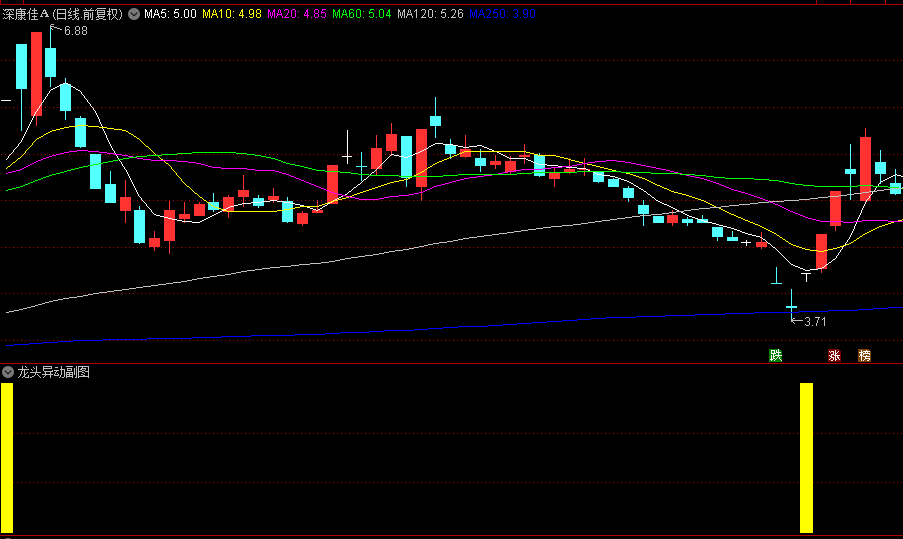Click the MA5: 5.00 indicator label
903x539 pixels.
[x=170, y=14]
